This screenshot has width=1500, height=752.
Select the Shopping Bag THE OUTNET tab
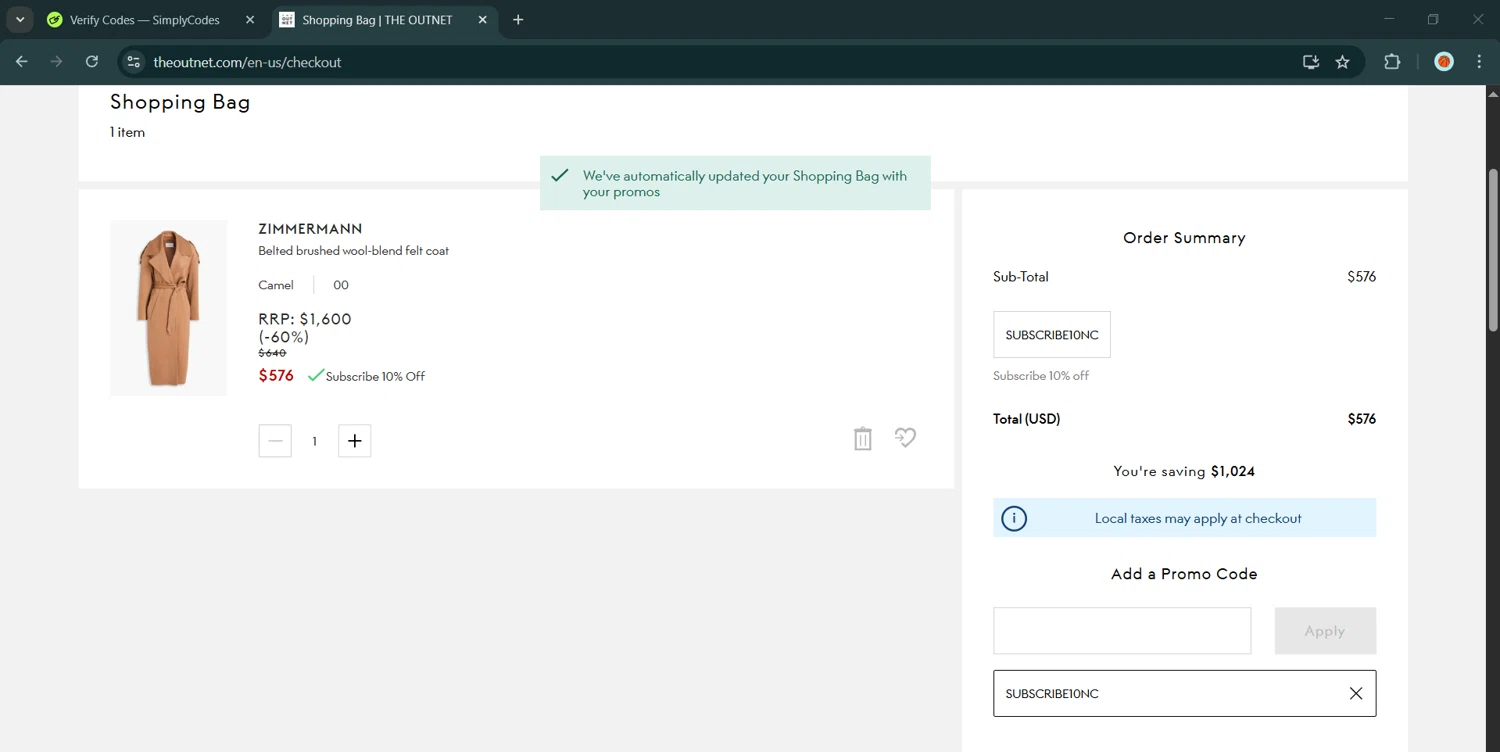[x=377, y=20]
